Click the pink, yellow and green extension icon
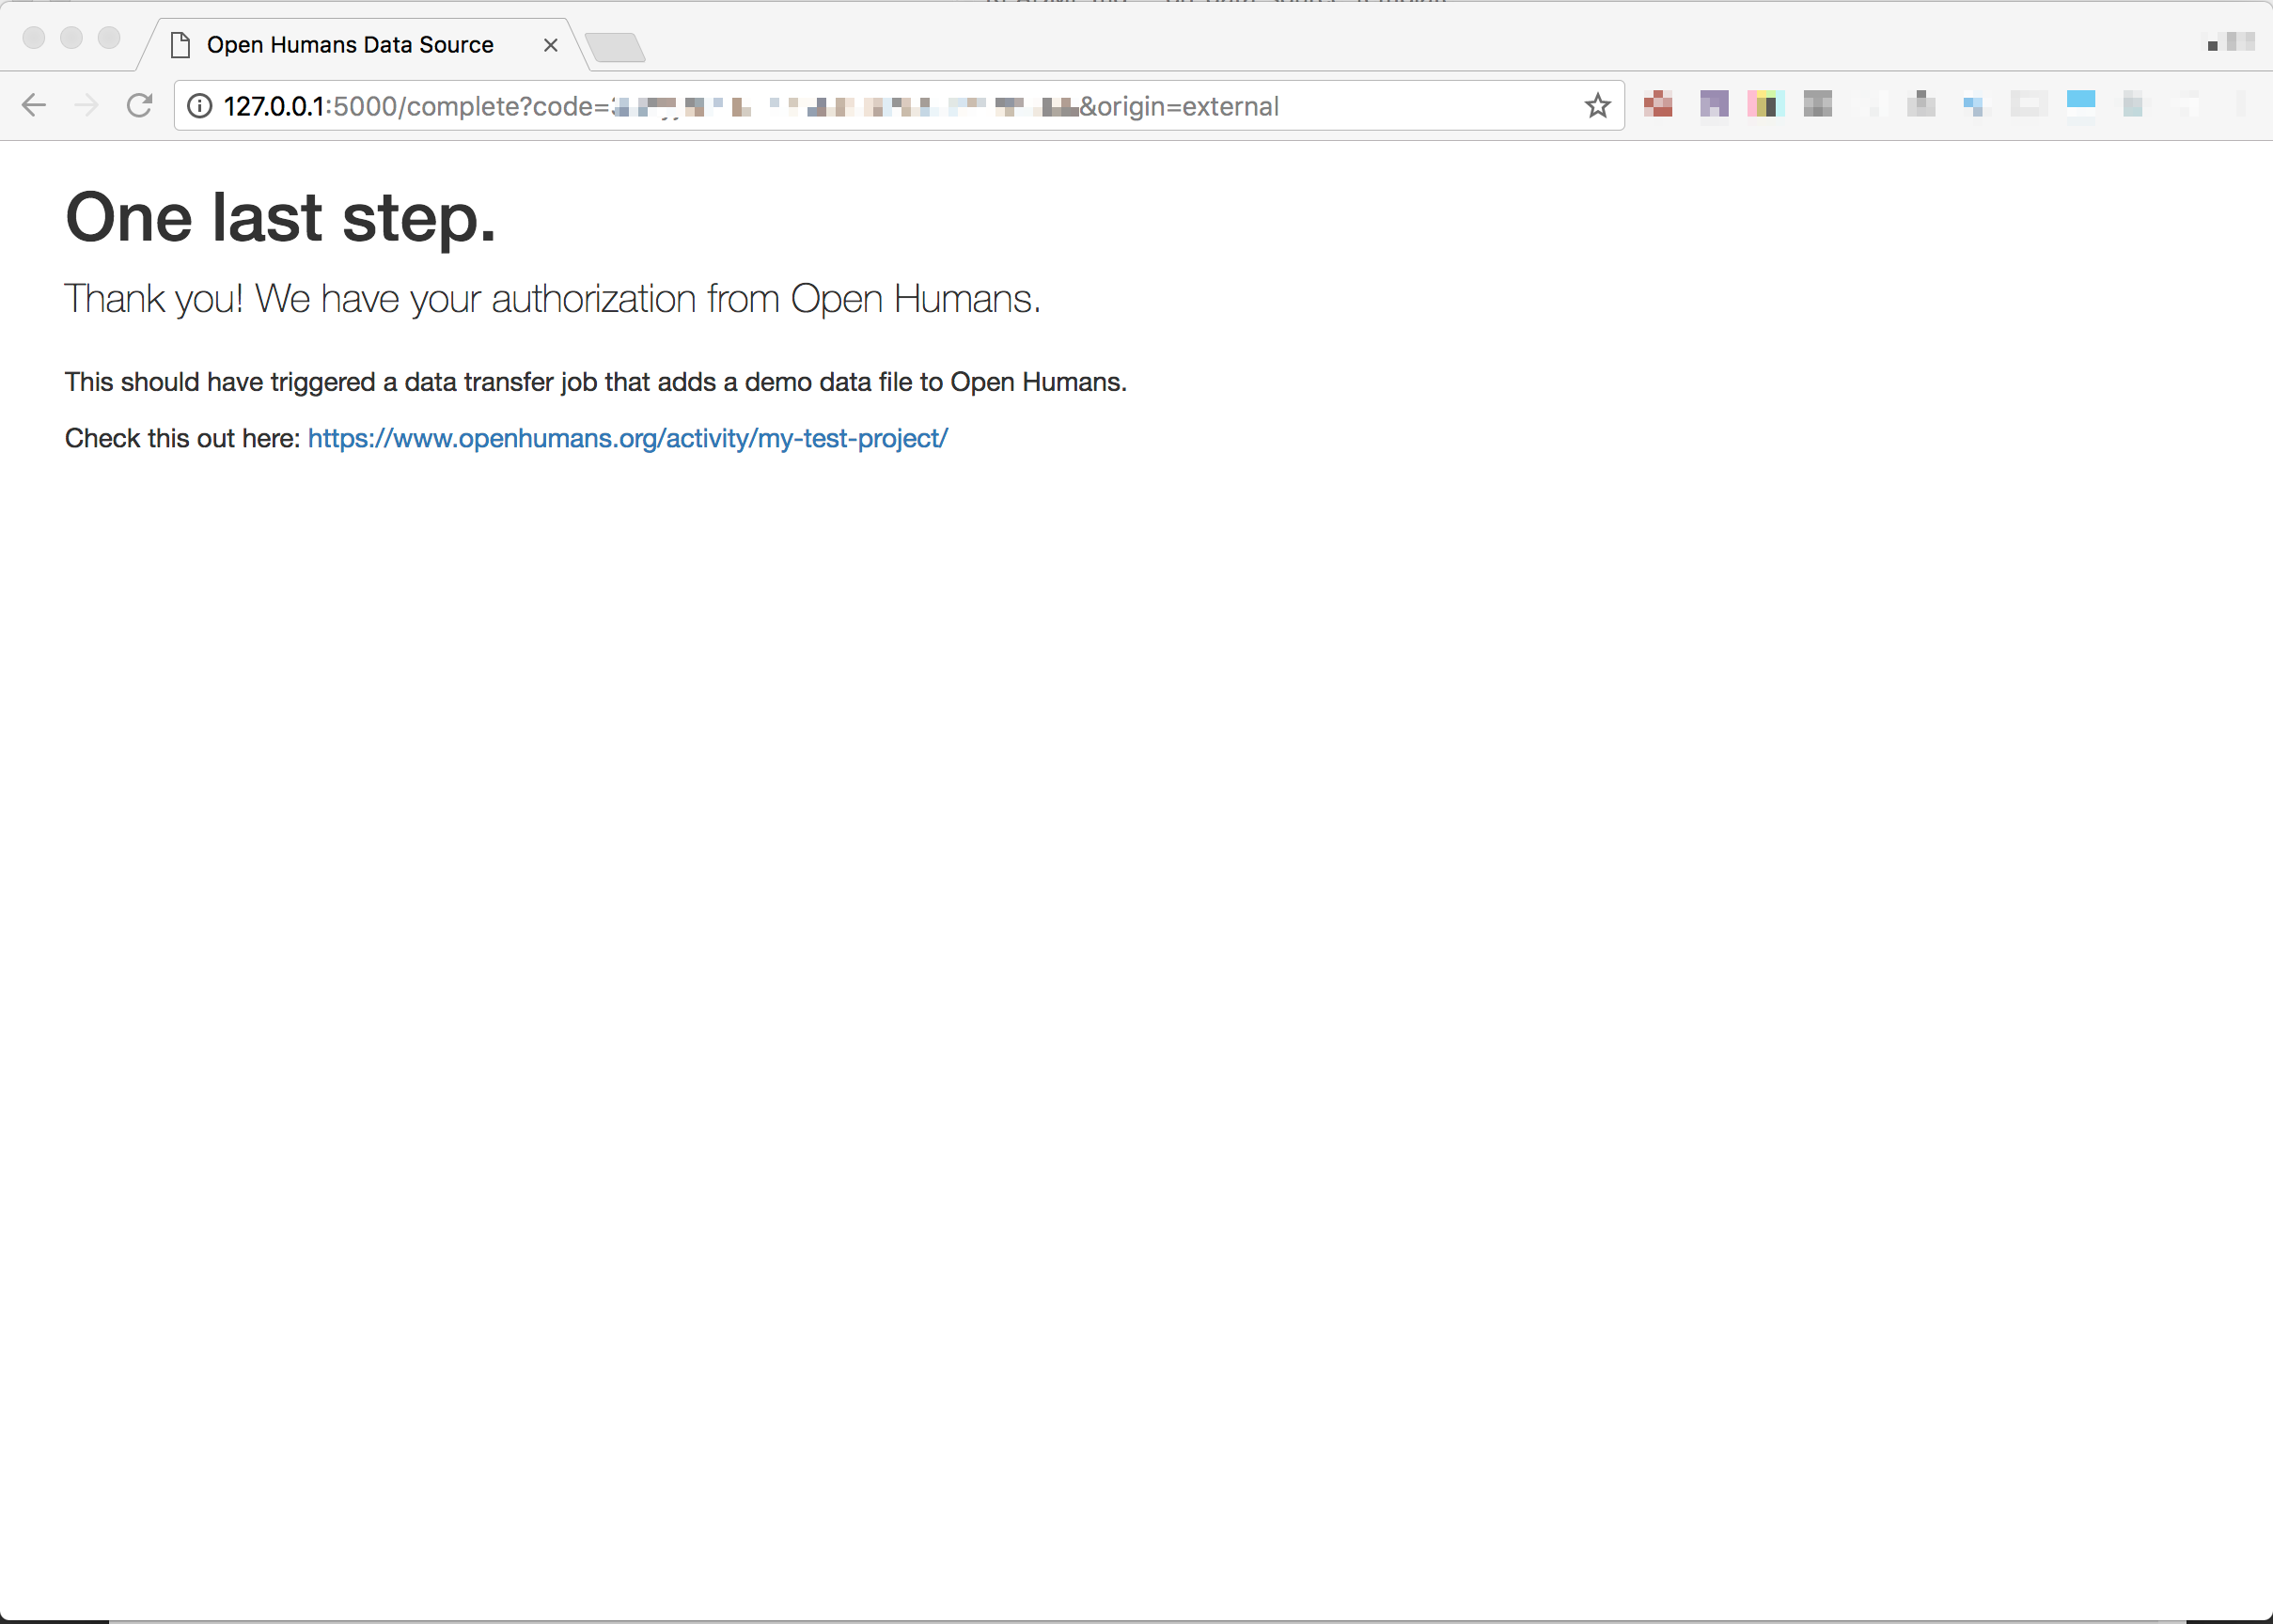Image resolution: width=2273 pixels, height=1624 pixels. [1766, 104]
